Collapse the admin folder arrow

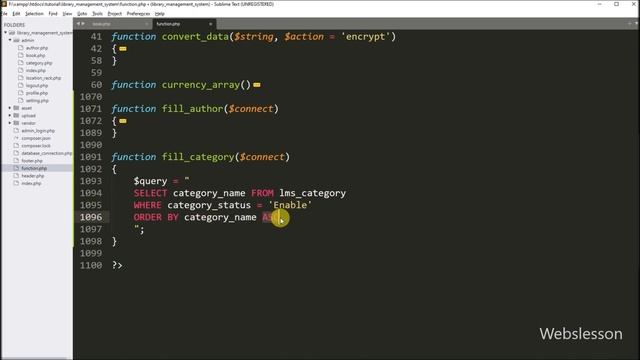click(x=10, y=40)
